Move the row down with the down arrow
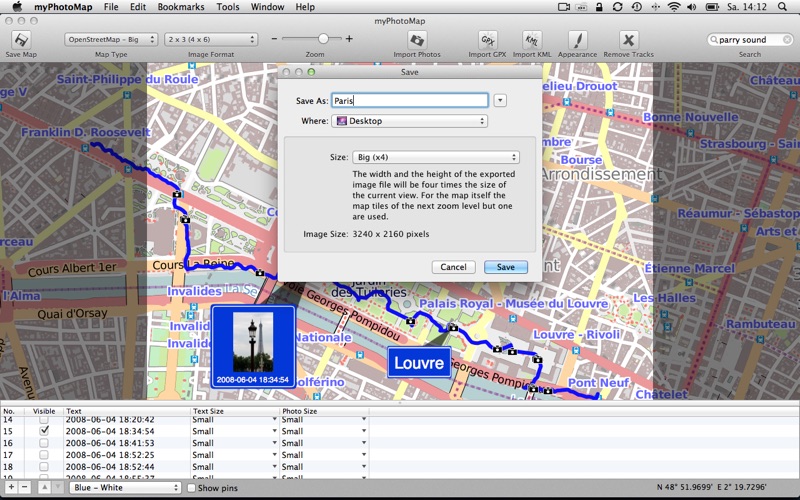 coord(57,487)
